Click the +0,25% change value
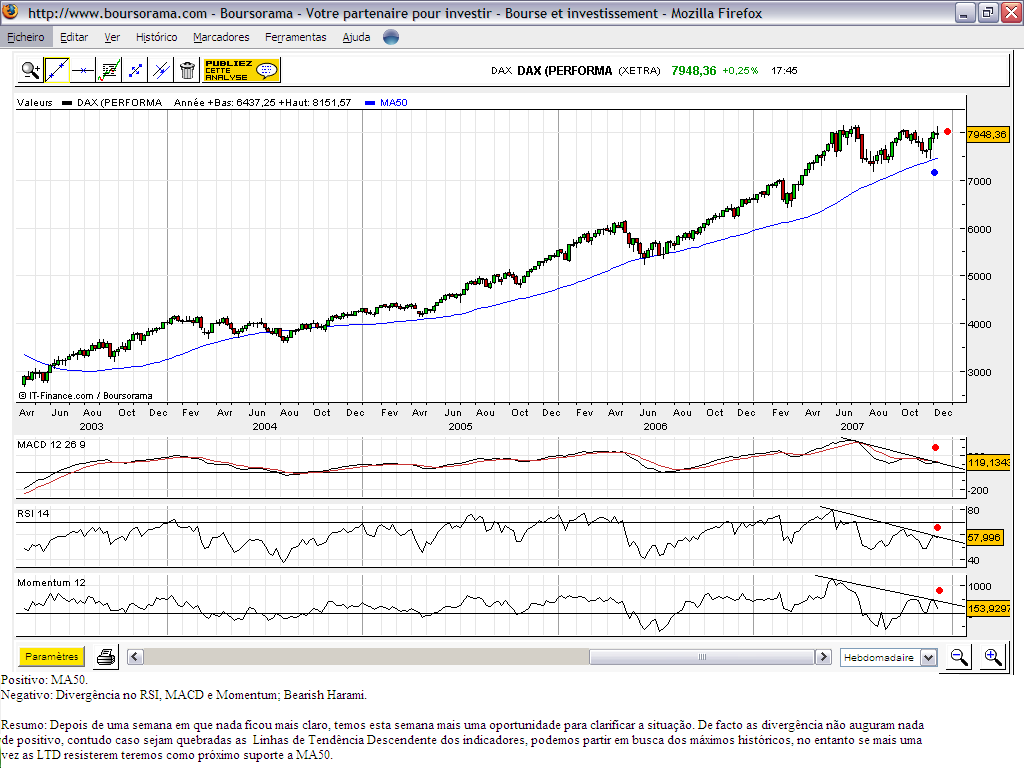 (x=740, y=71)
